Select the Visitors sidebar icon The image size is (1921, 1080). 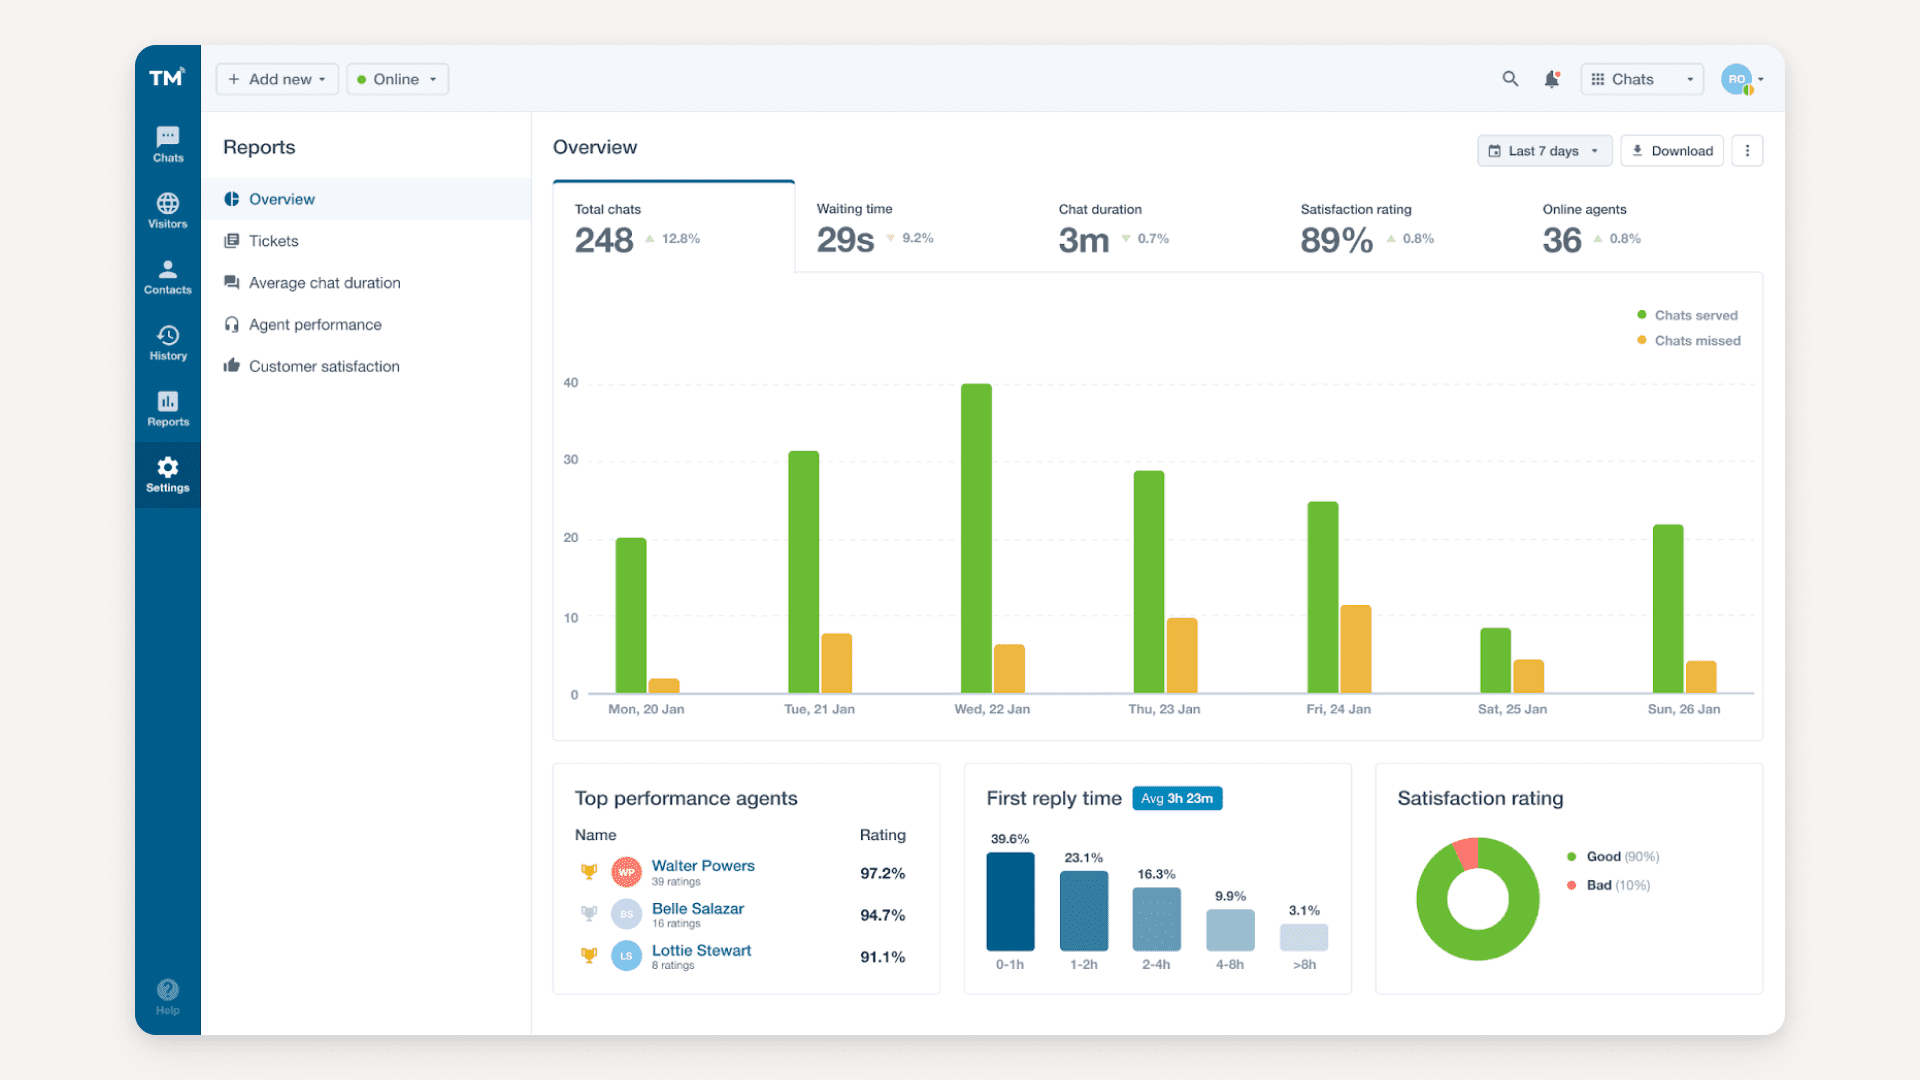coord(167,210)
